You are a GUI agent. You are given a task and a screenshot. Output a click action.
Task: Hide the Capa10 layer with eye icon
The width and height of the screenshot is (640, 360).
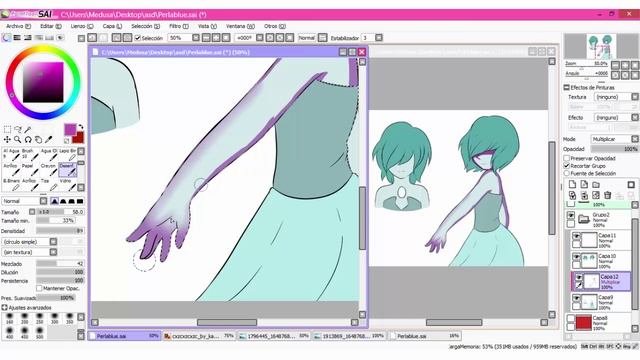[x=576, y=257]
